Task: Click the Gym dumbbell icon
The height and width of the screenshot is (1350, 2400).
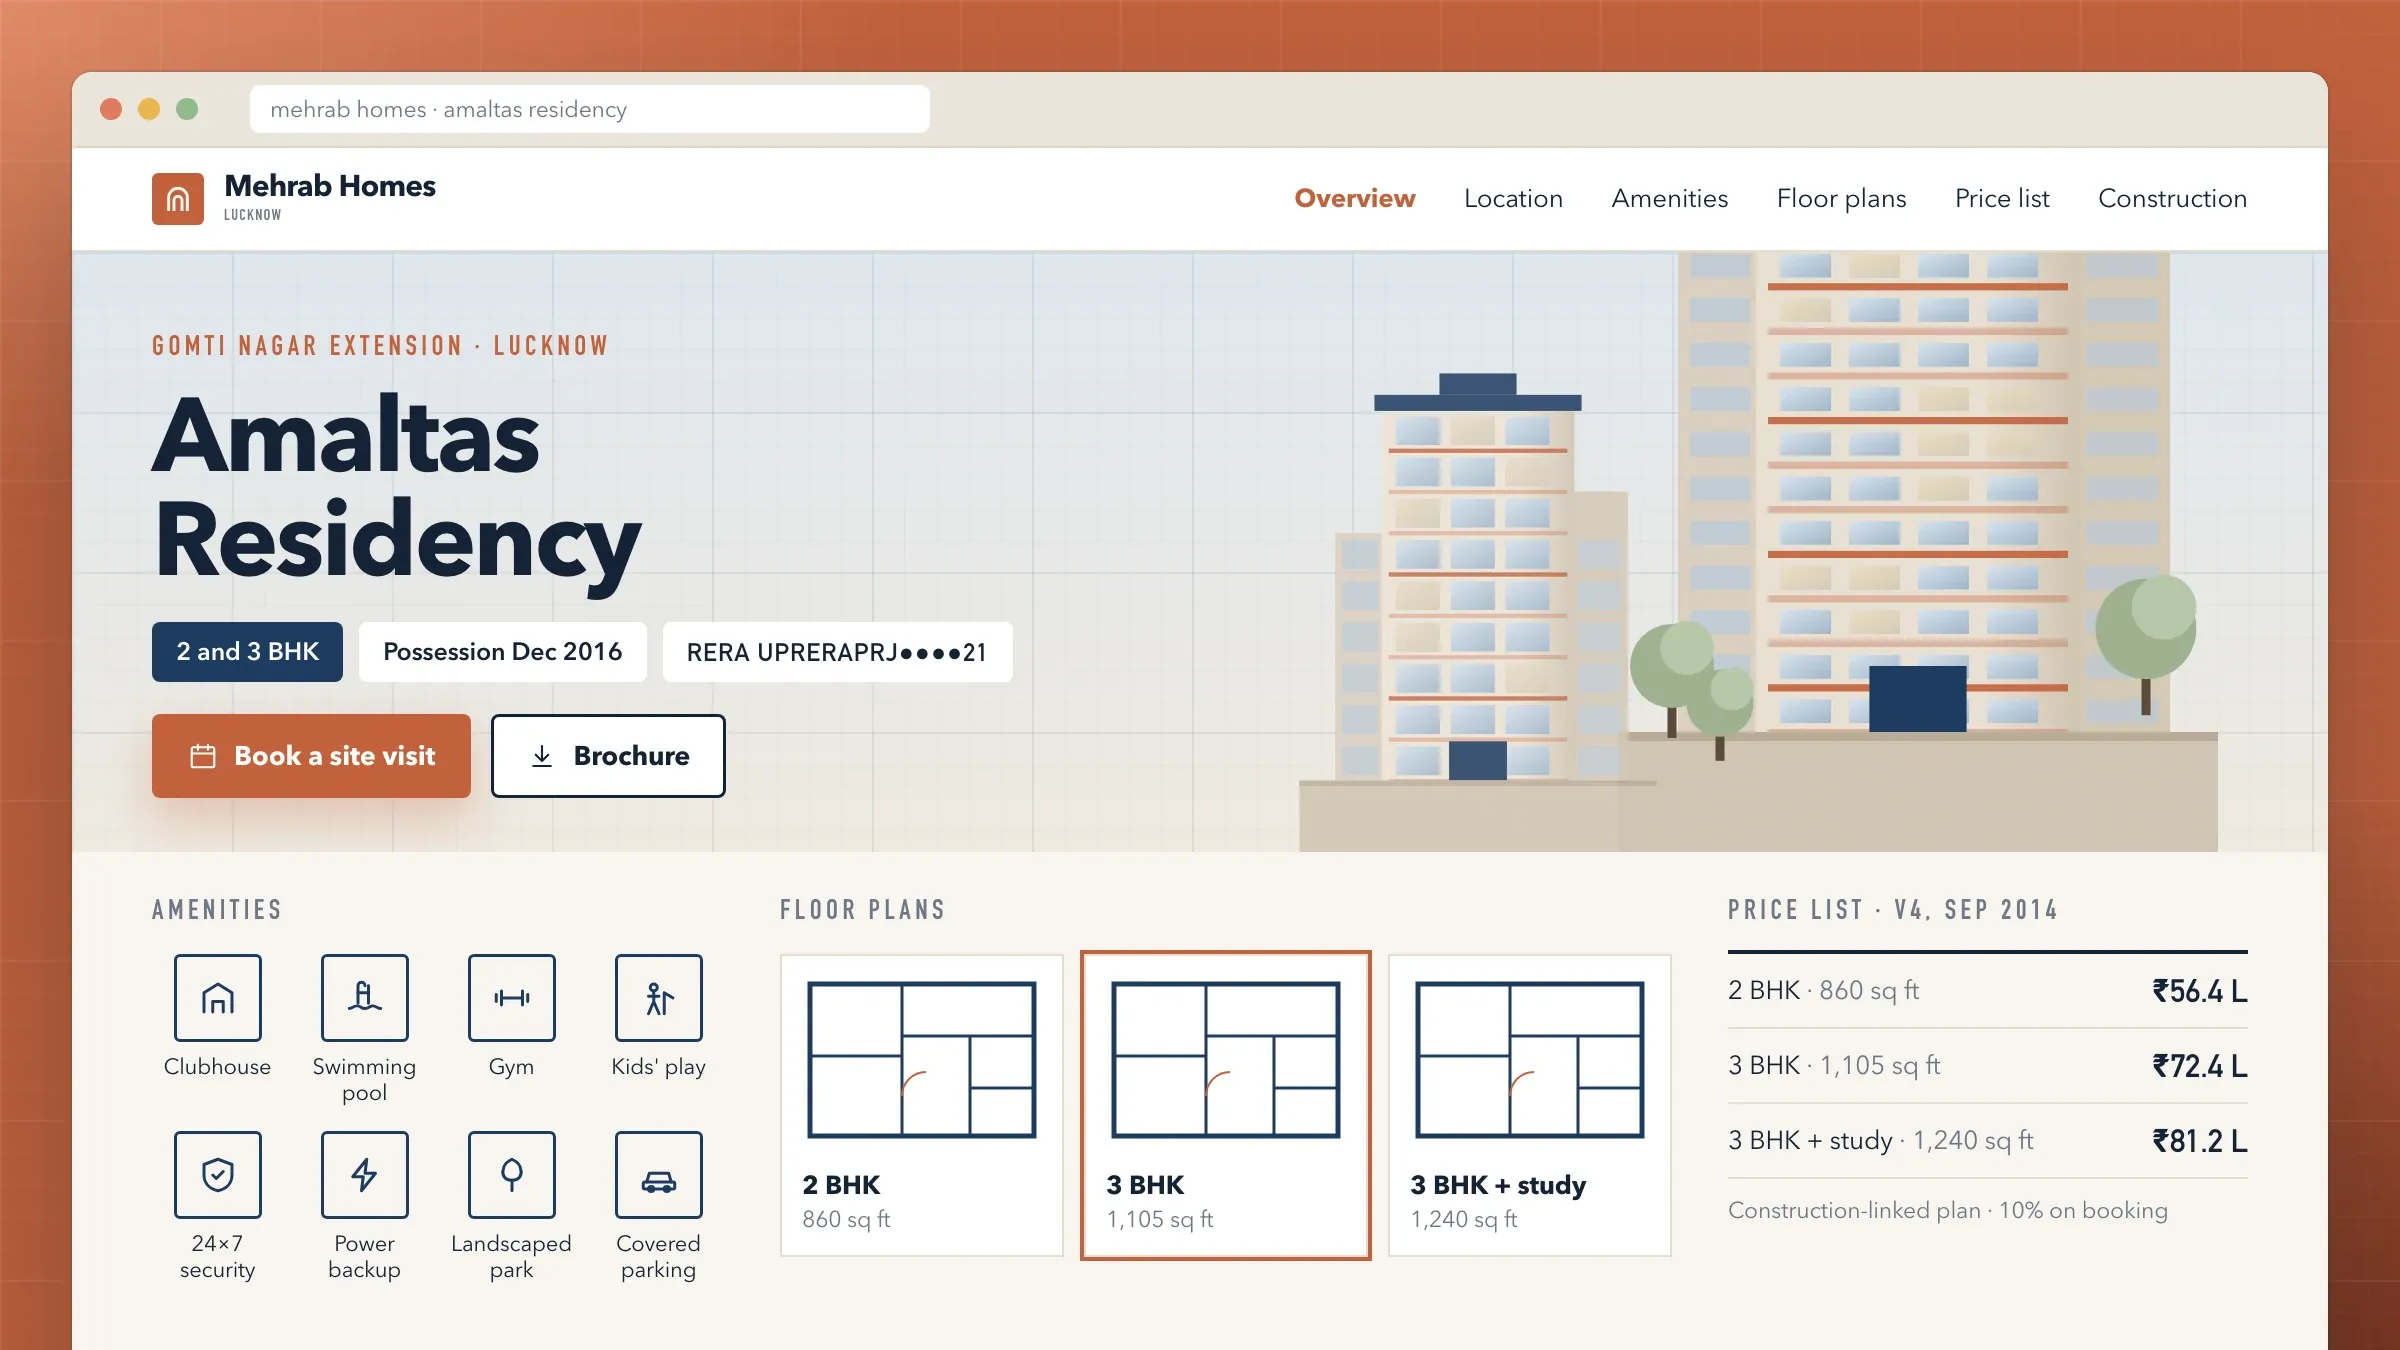Action: [512, 998]
